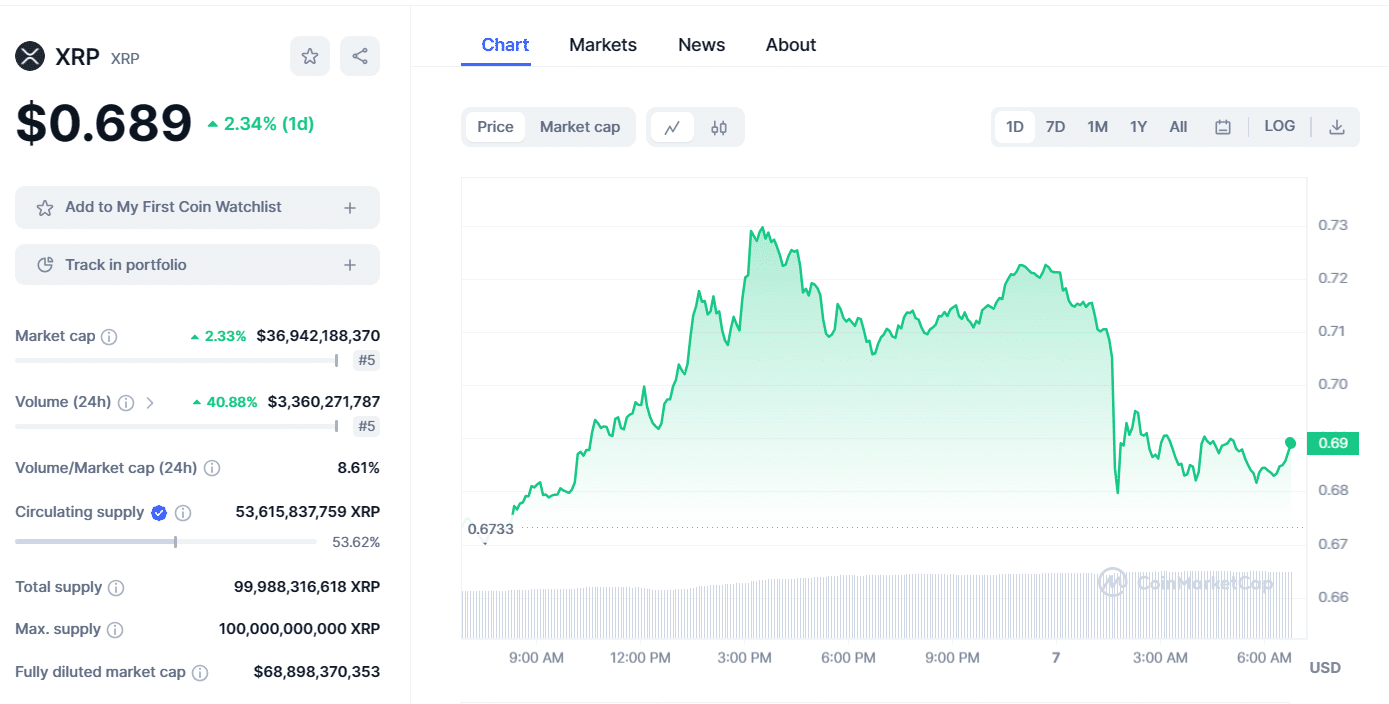Show Market cap info tooltip icon
Image resolution: width=1389 pixels, height=704 pixels.
coord(109,337)
